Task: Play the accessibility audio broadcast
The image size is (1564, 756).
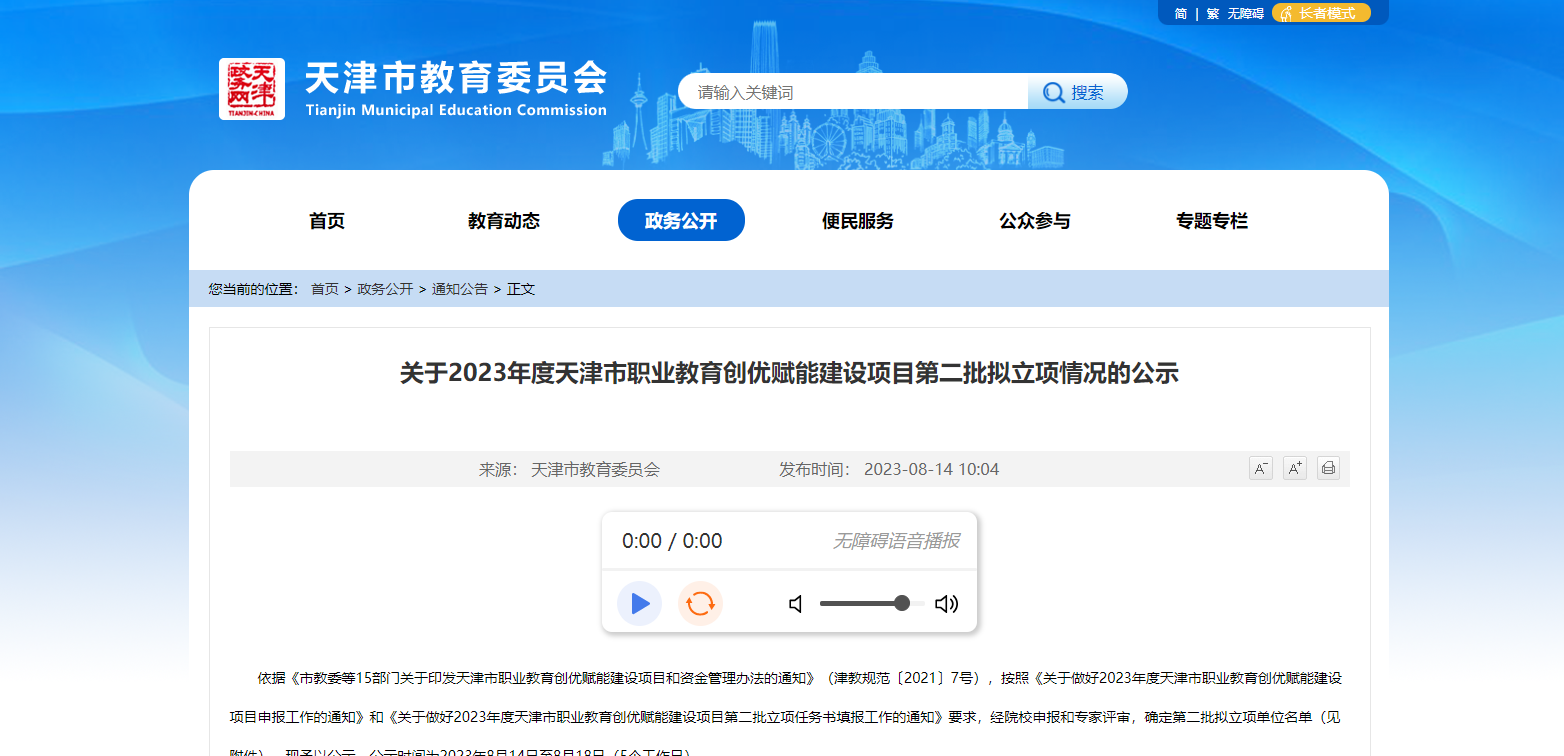Action: (640, 603)
